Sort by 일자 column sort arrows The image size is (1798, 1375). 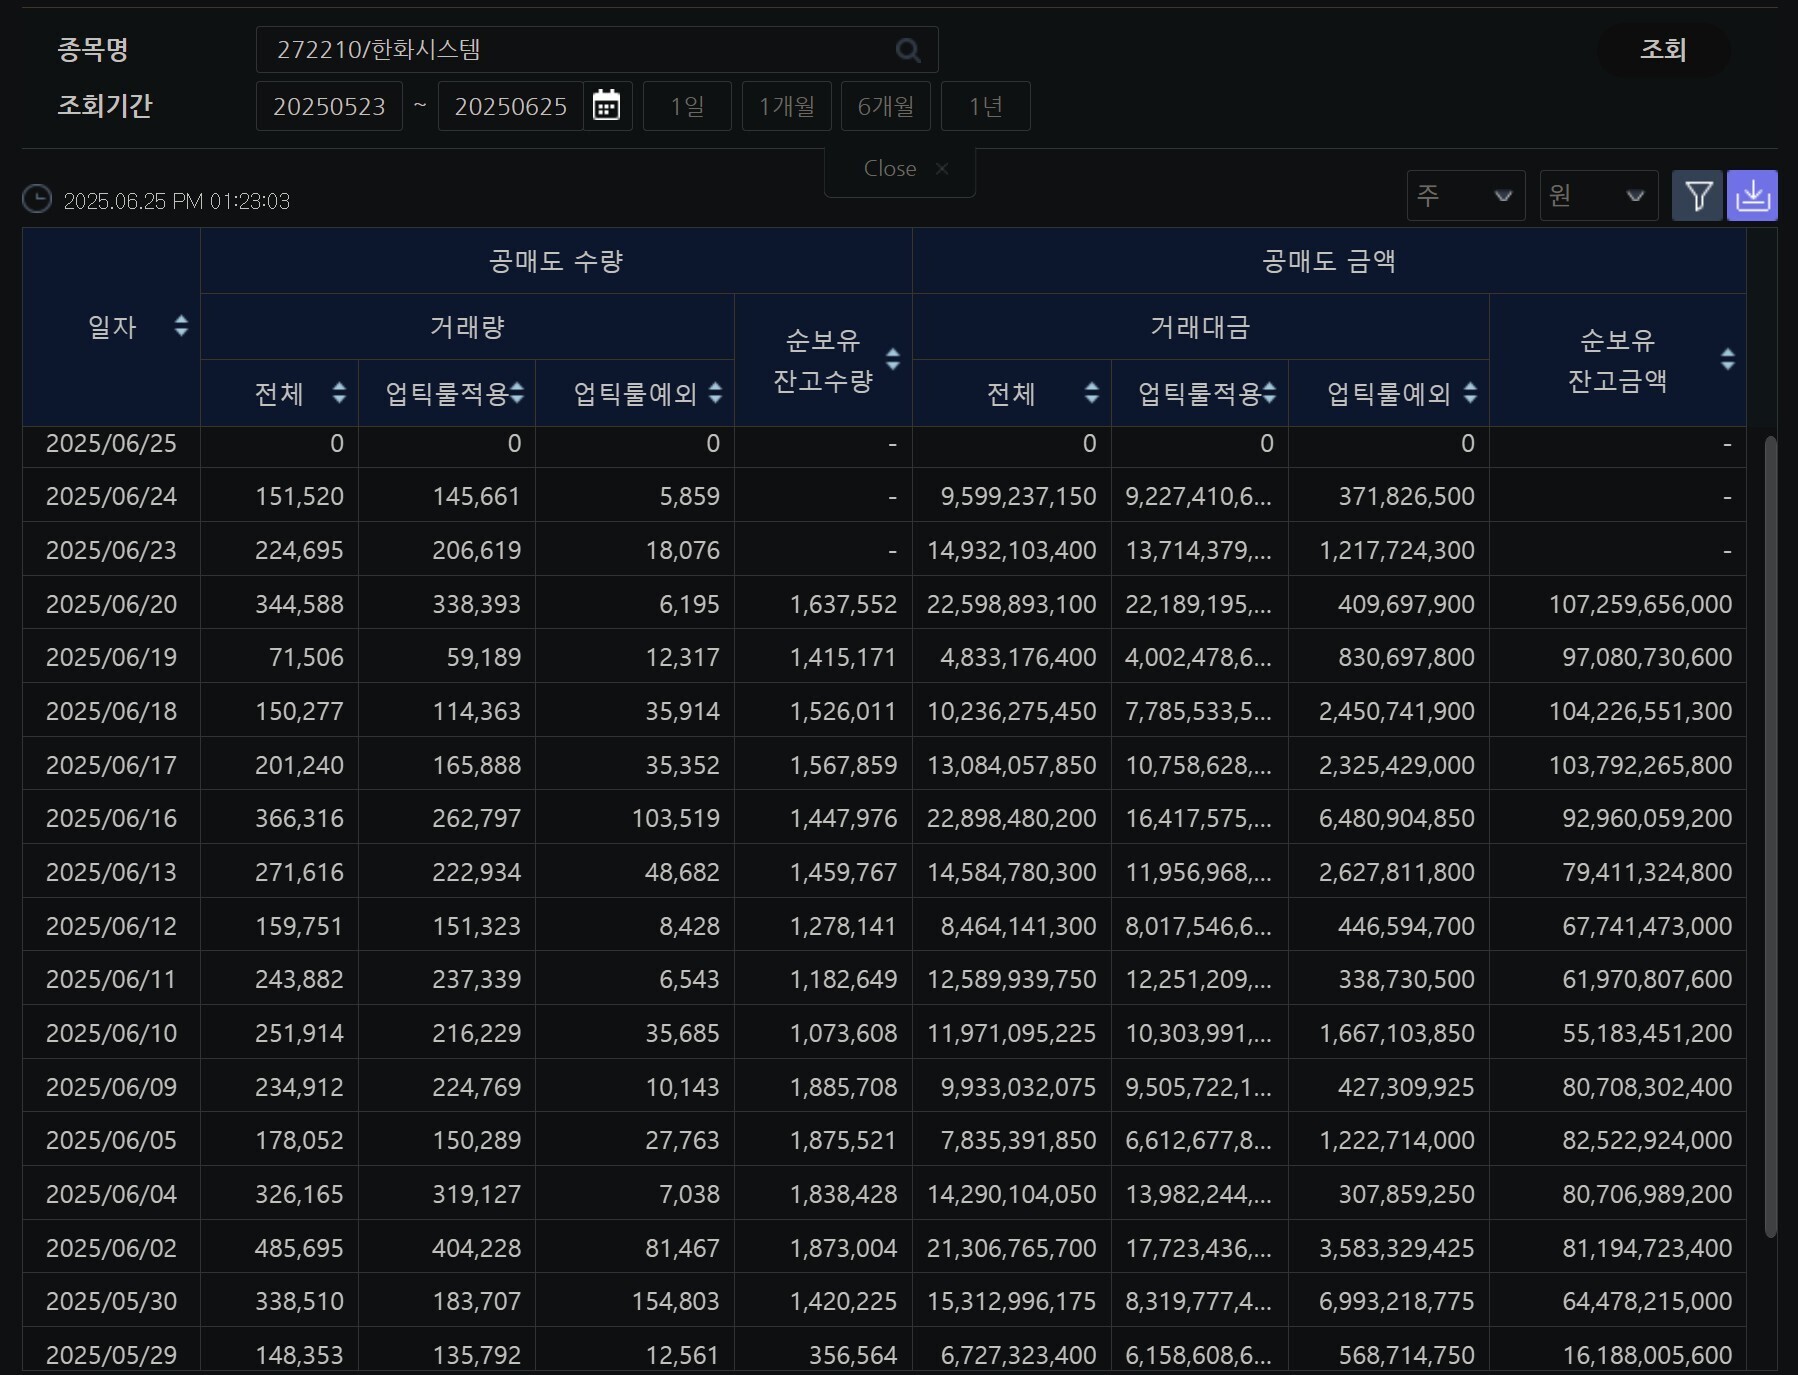pos(181,326)
